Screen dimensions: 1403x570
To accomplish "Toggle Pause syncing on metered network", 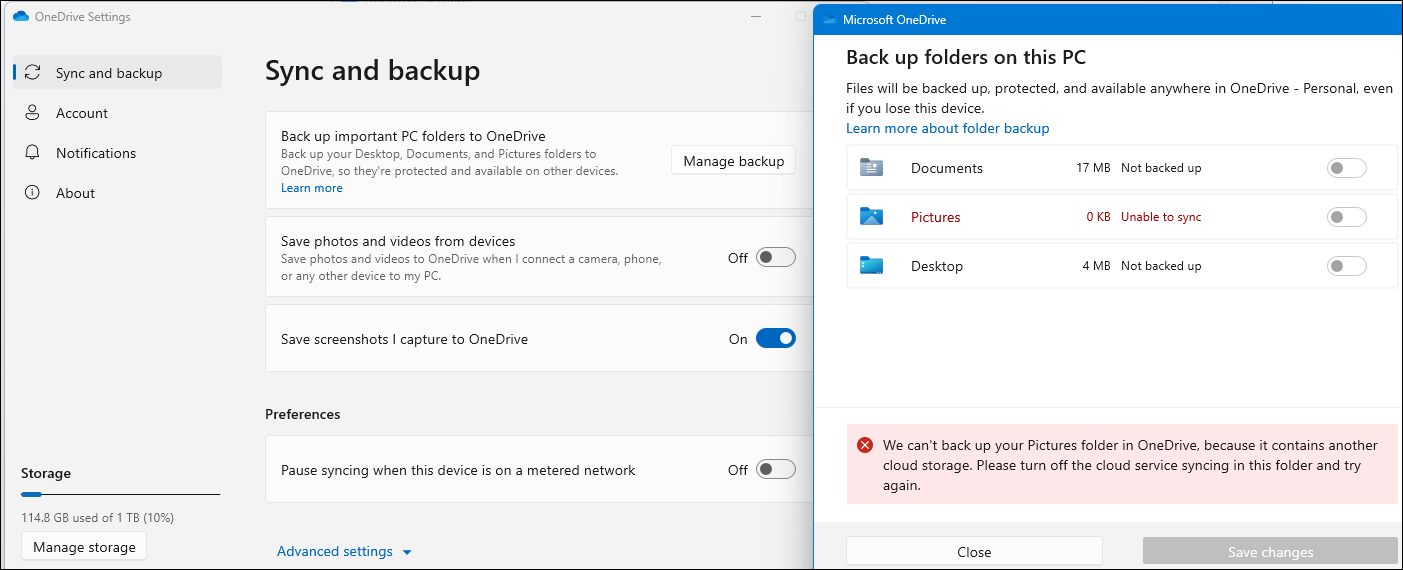I will (775, 470).
